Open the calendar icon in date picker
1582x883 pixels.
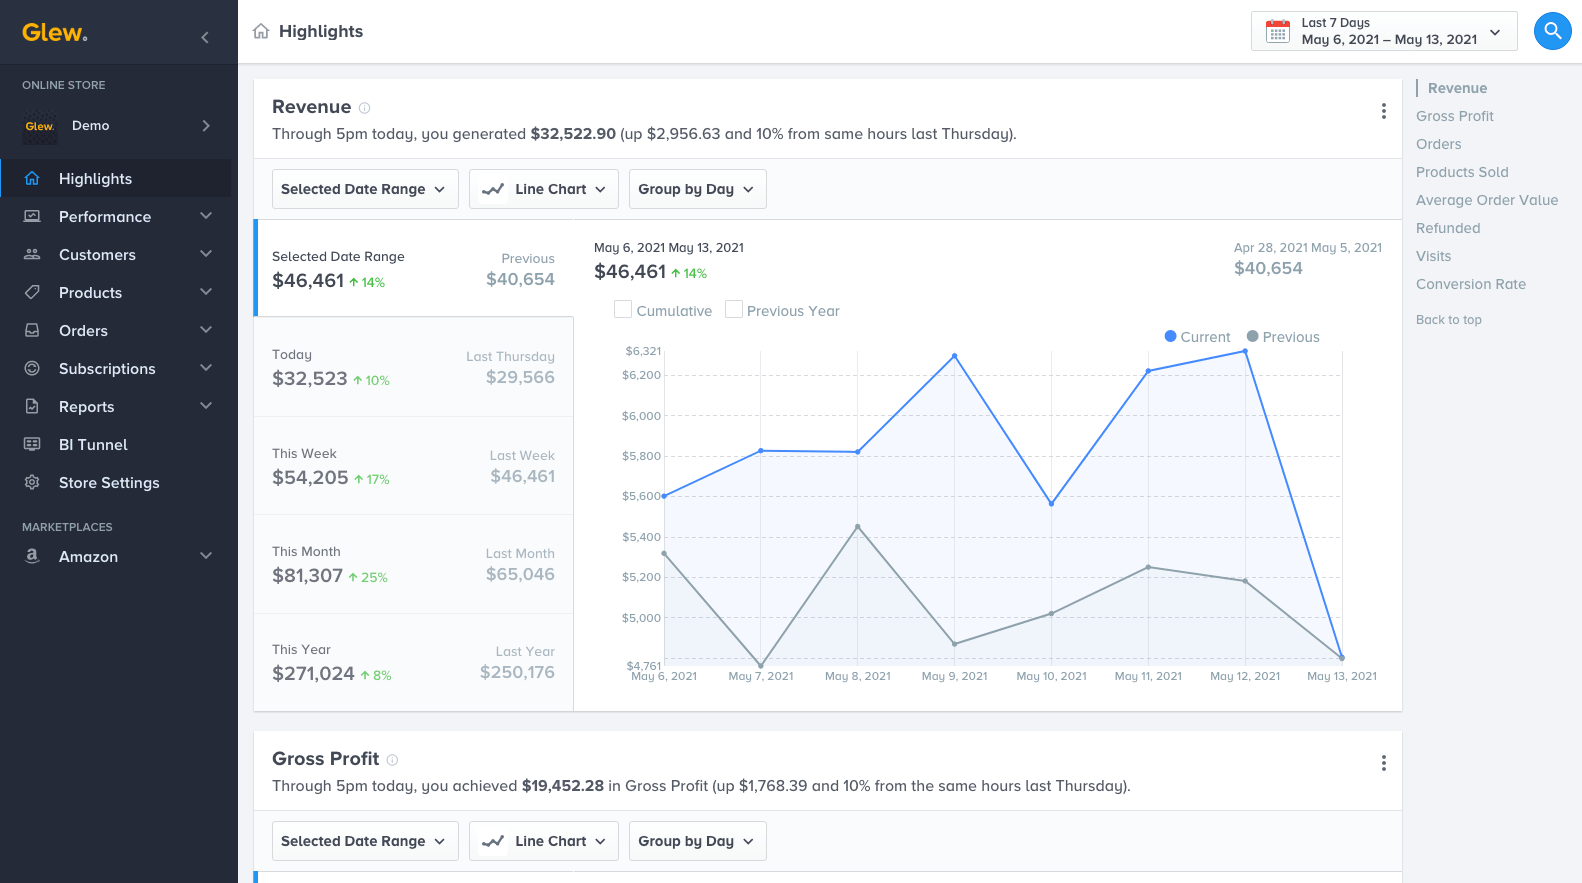coord(1278,31)
